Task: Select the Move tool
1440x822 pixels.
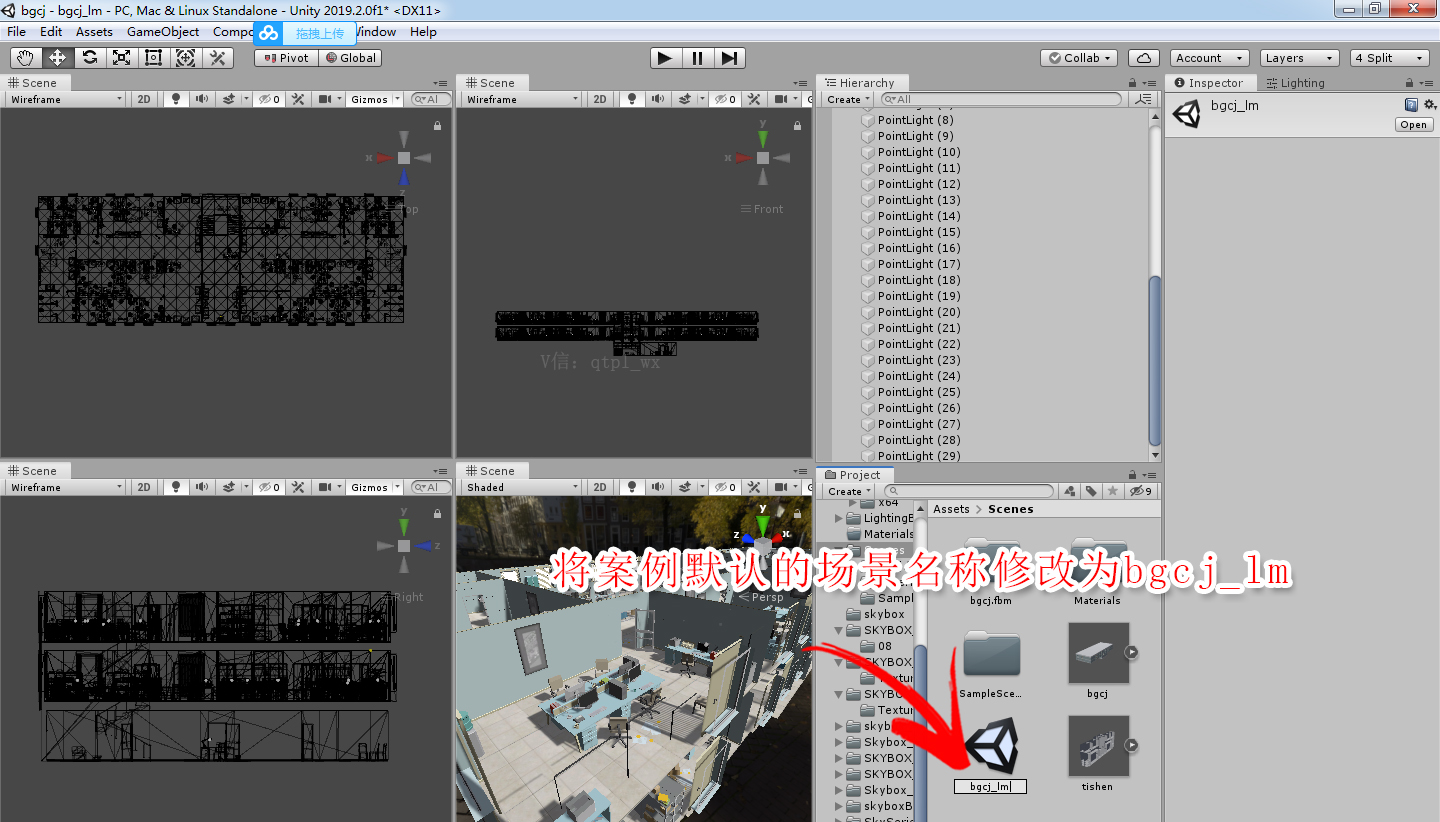Action: (57, 58)
